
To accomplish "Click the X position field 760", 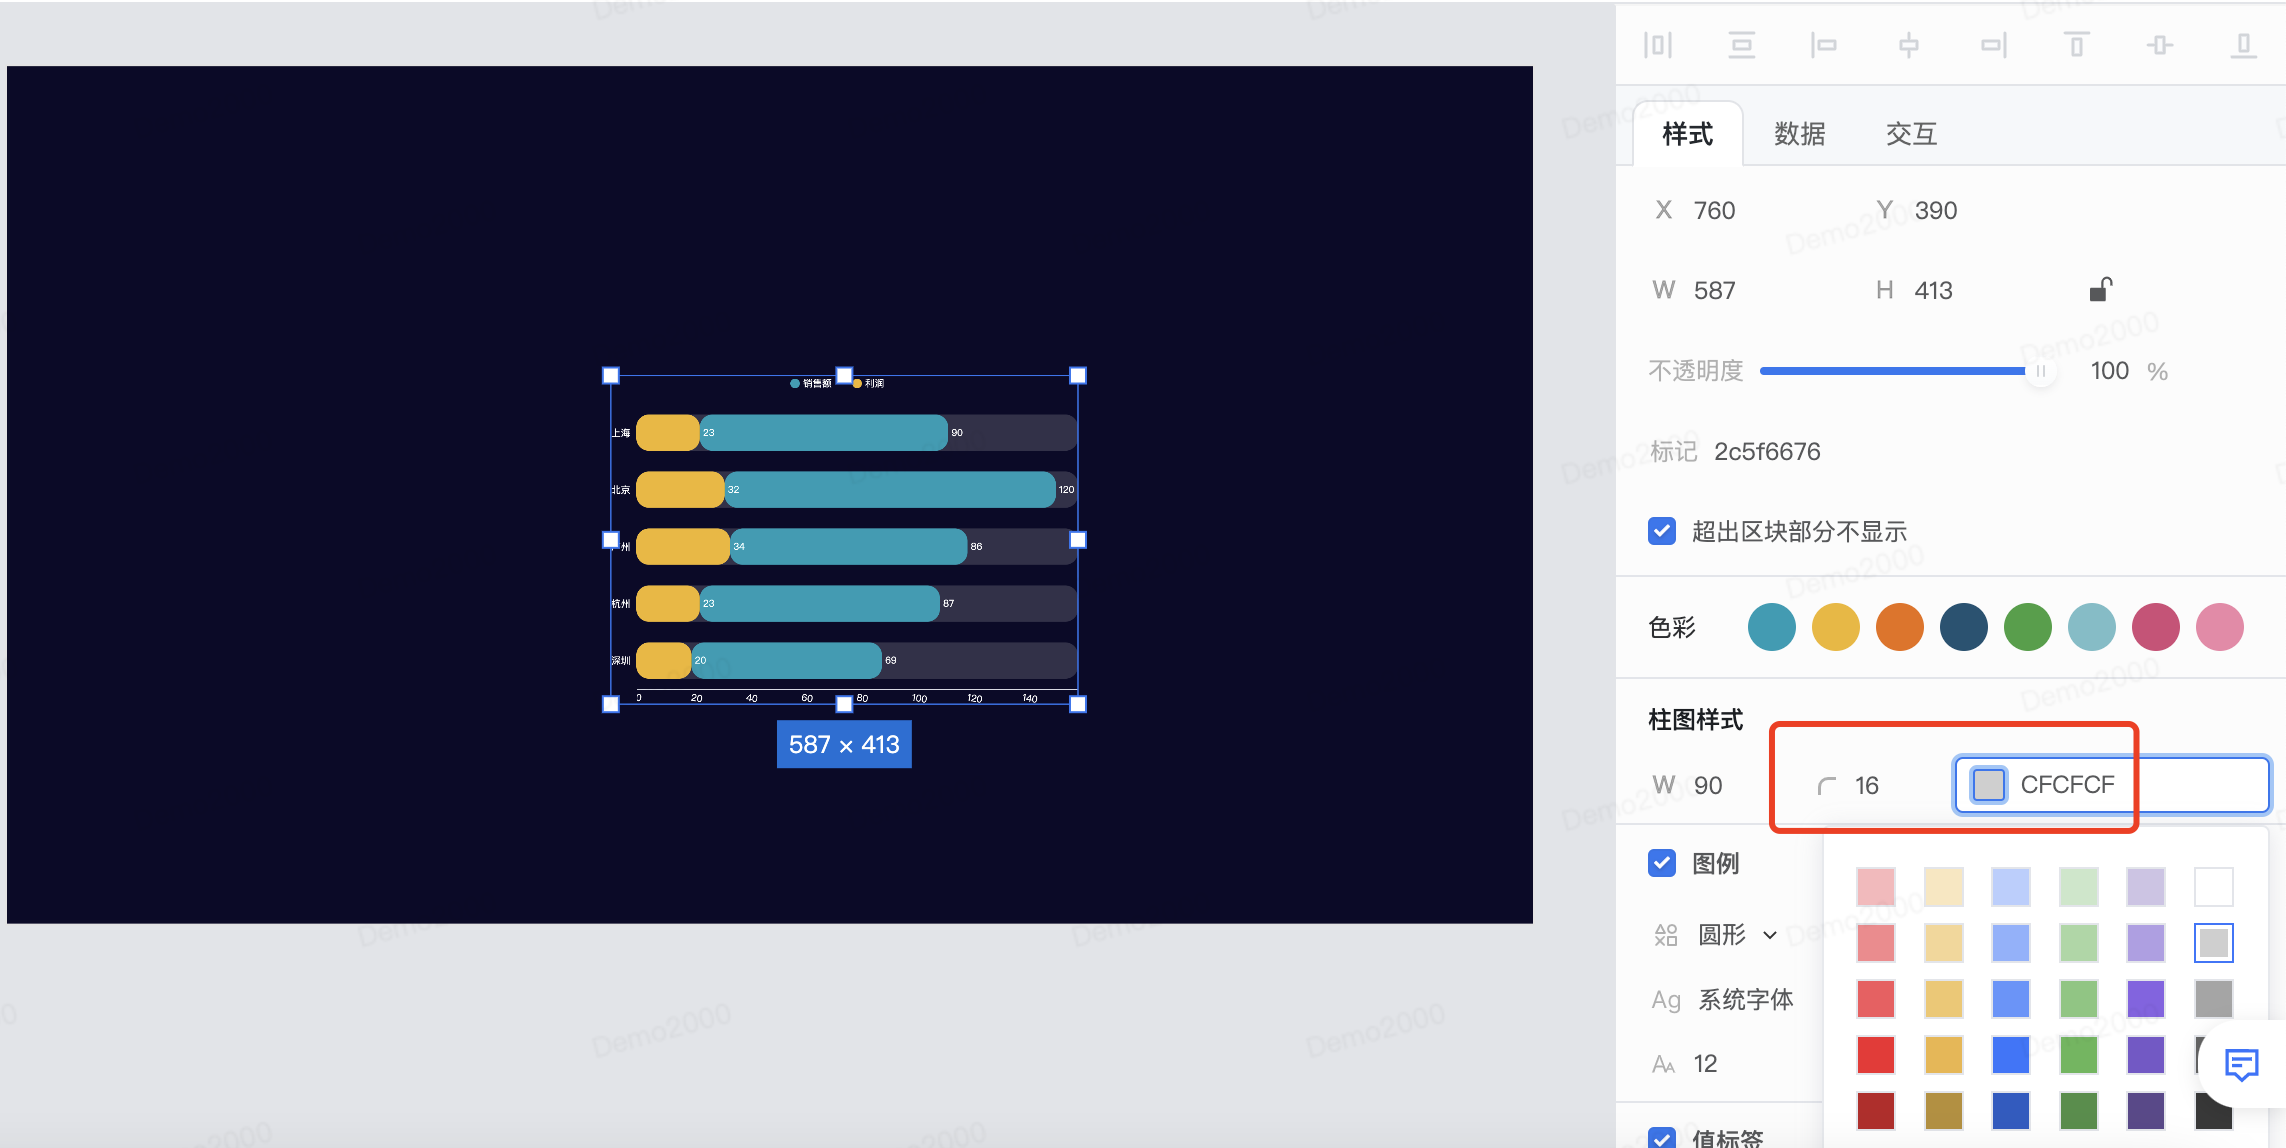I will (x=1714, y=211).
